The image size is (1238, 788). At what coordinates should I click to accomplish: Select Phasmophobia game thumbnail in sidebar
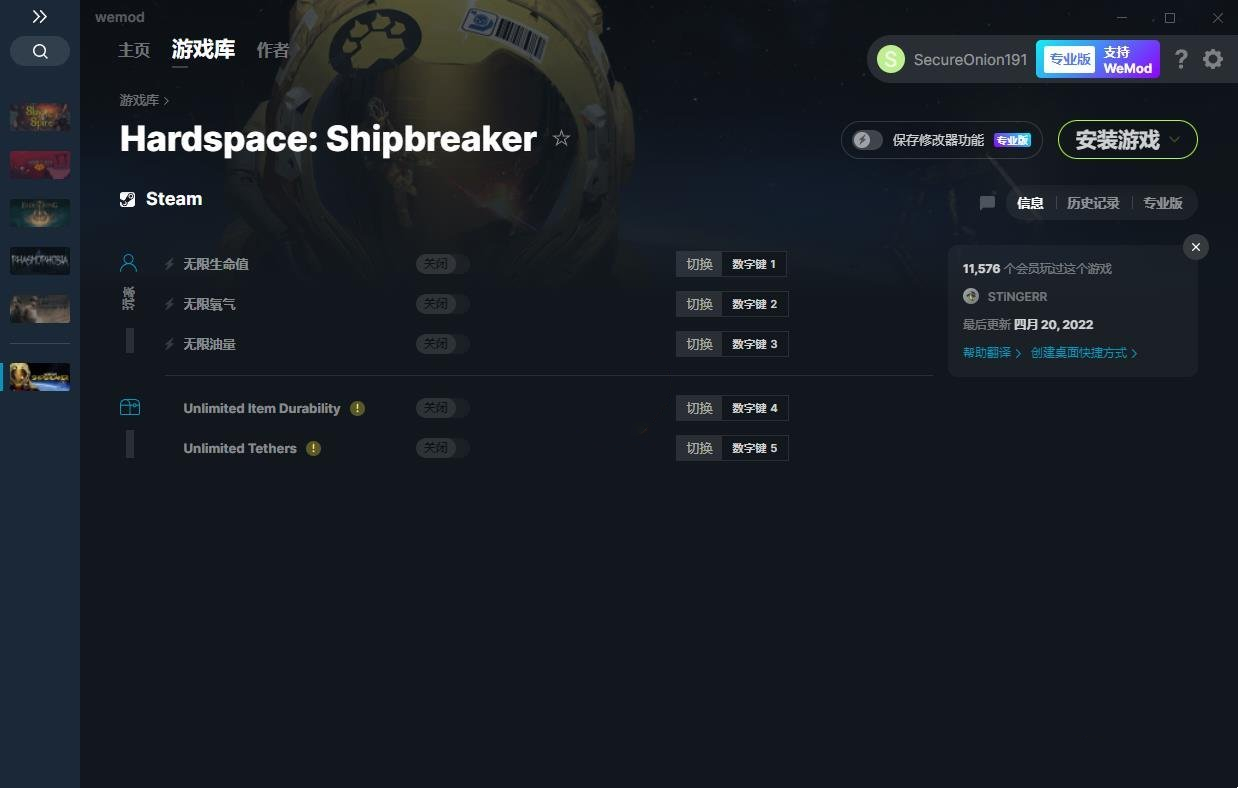tap(40, 261)
